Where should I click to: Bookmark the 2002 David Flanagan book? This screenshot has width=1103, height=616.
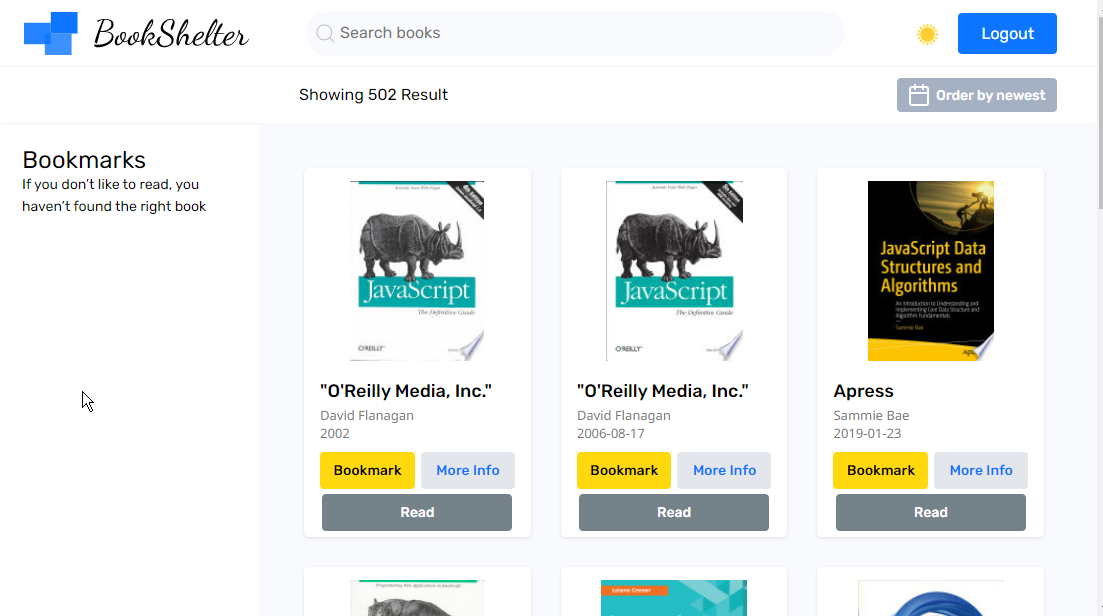[x=367, y=470]
